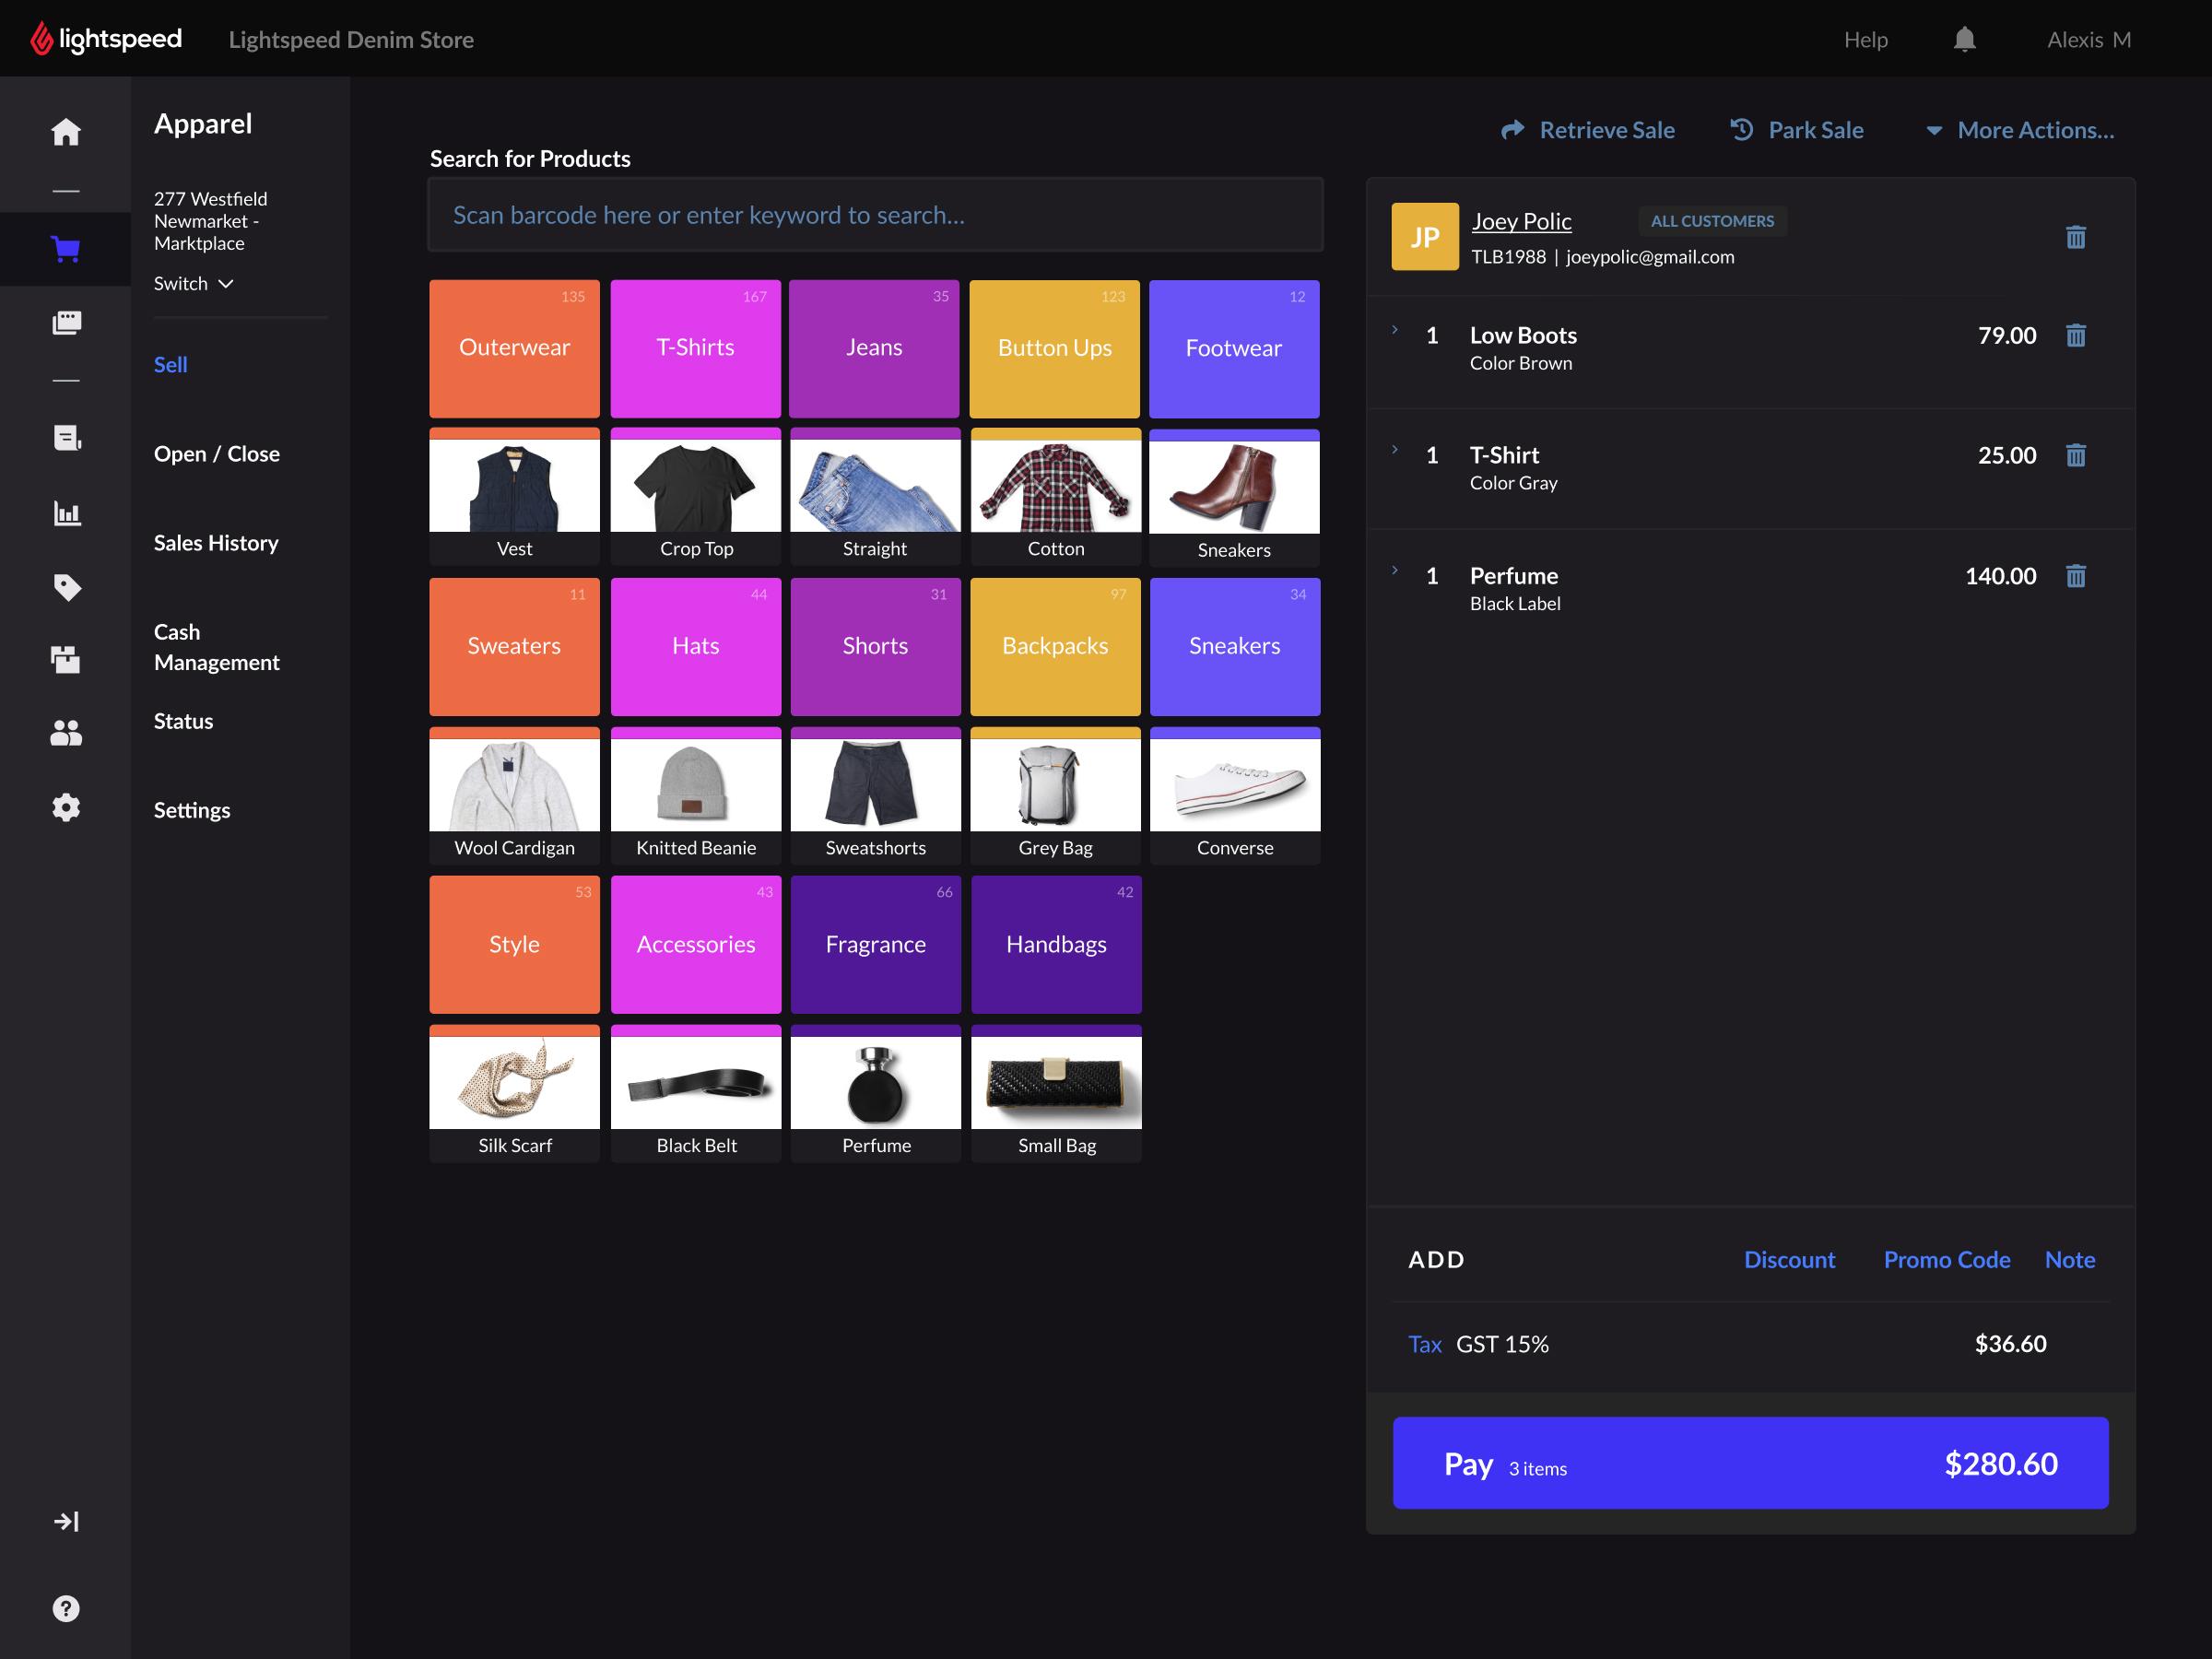Open the Home screen from the sidebar
The width and height of the screenshot is (2212, 1659).
(65, 131)
